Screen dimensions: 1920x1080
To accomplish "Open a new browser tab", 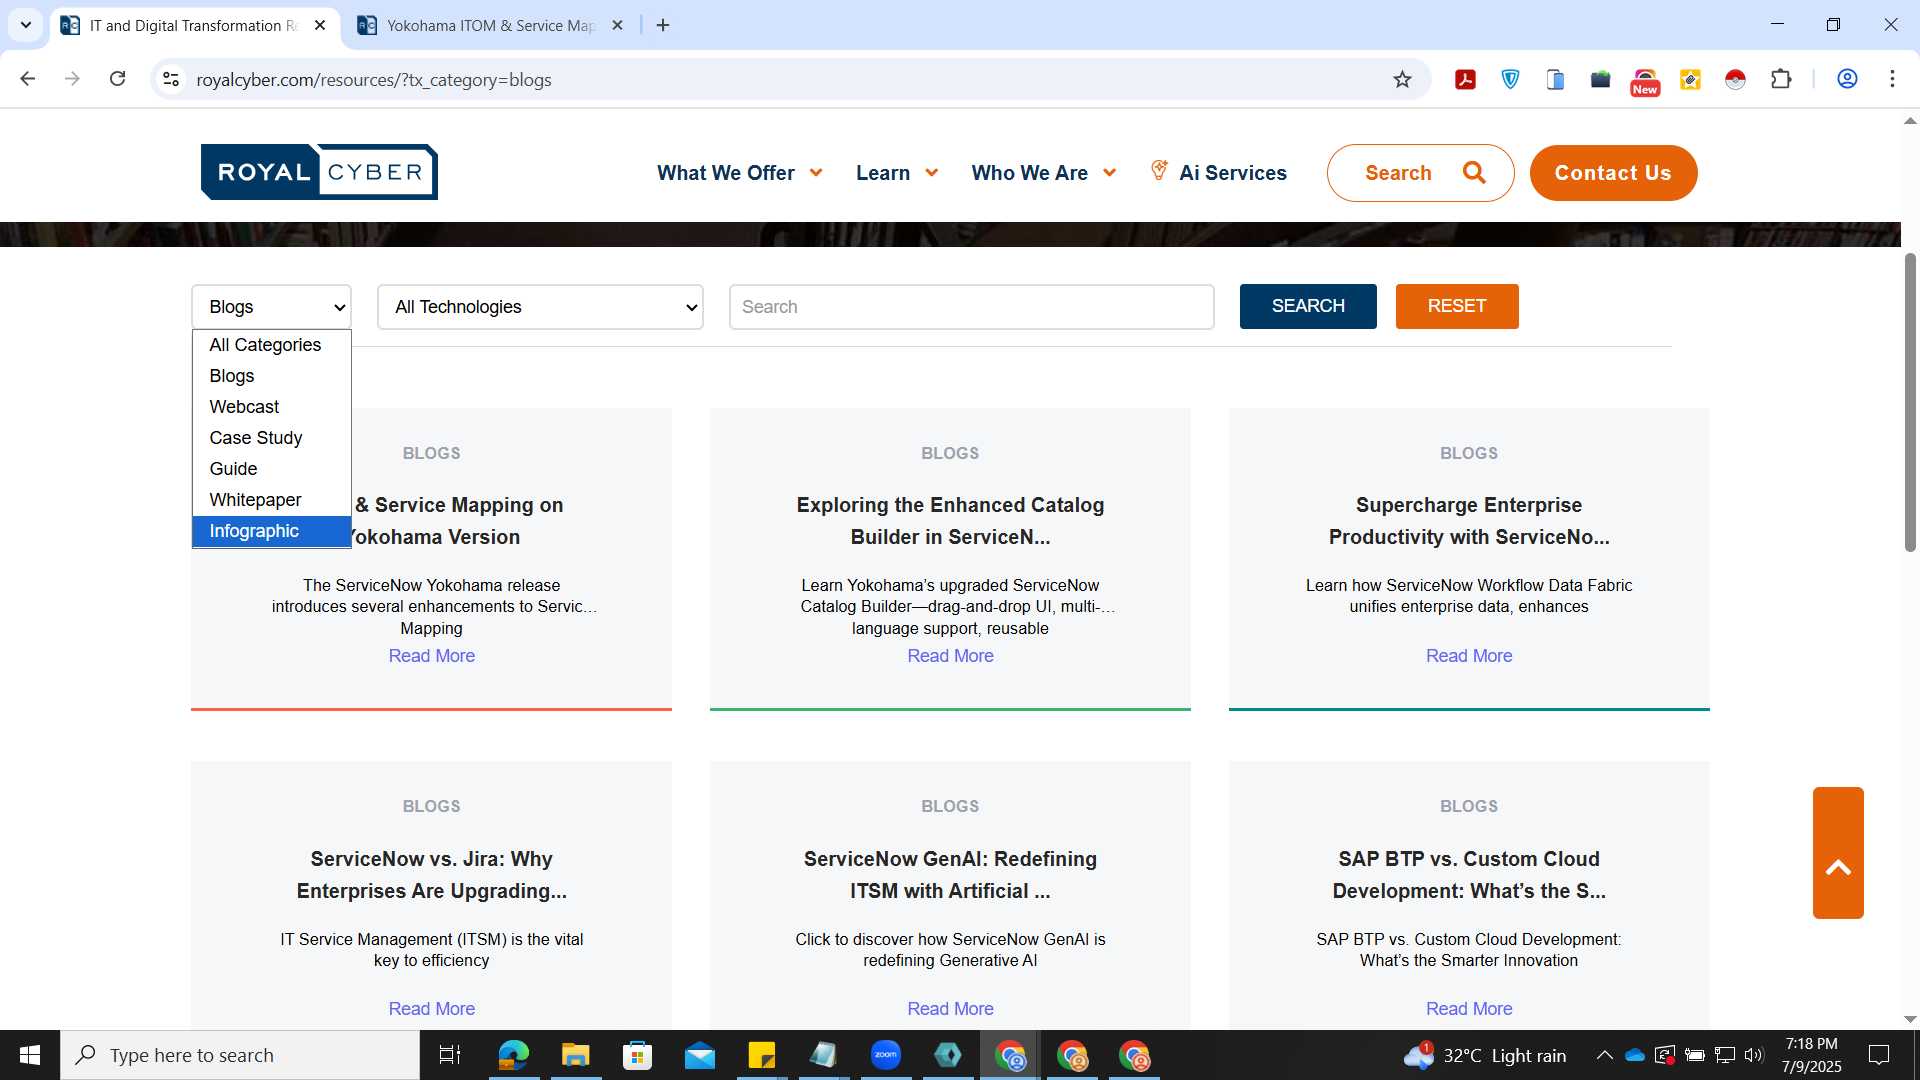I will (x=663, y=25).
